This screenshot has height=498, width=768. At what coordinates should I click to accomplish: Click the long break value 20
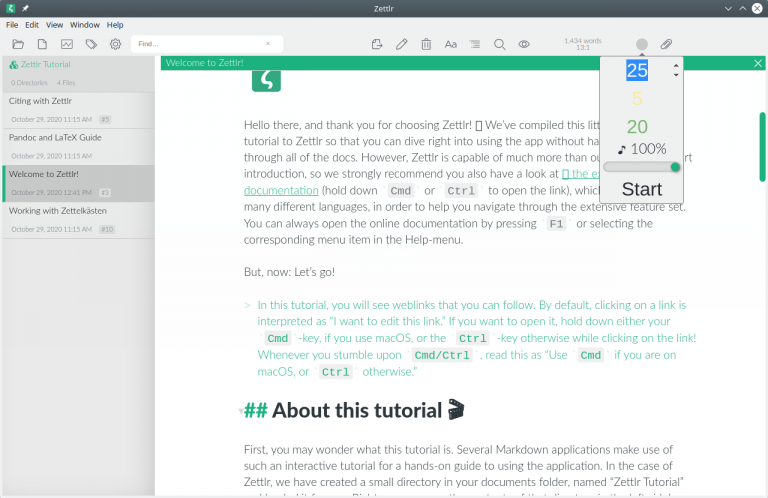(637, 127)
